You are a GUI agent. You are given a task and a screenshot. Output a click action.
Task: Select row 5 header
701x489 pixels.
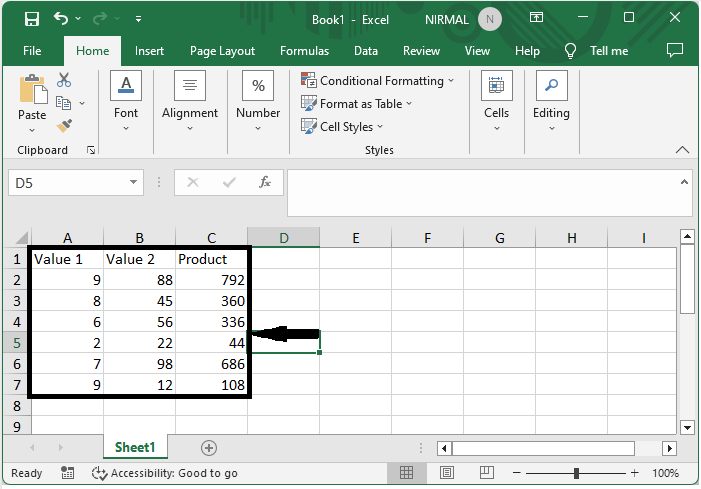point(17,343)
